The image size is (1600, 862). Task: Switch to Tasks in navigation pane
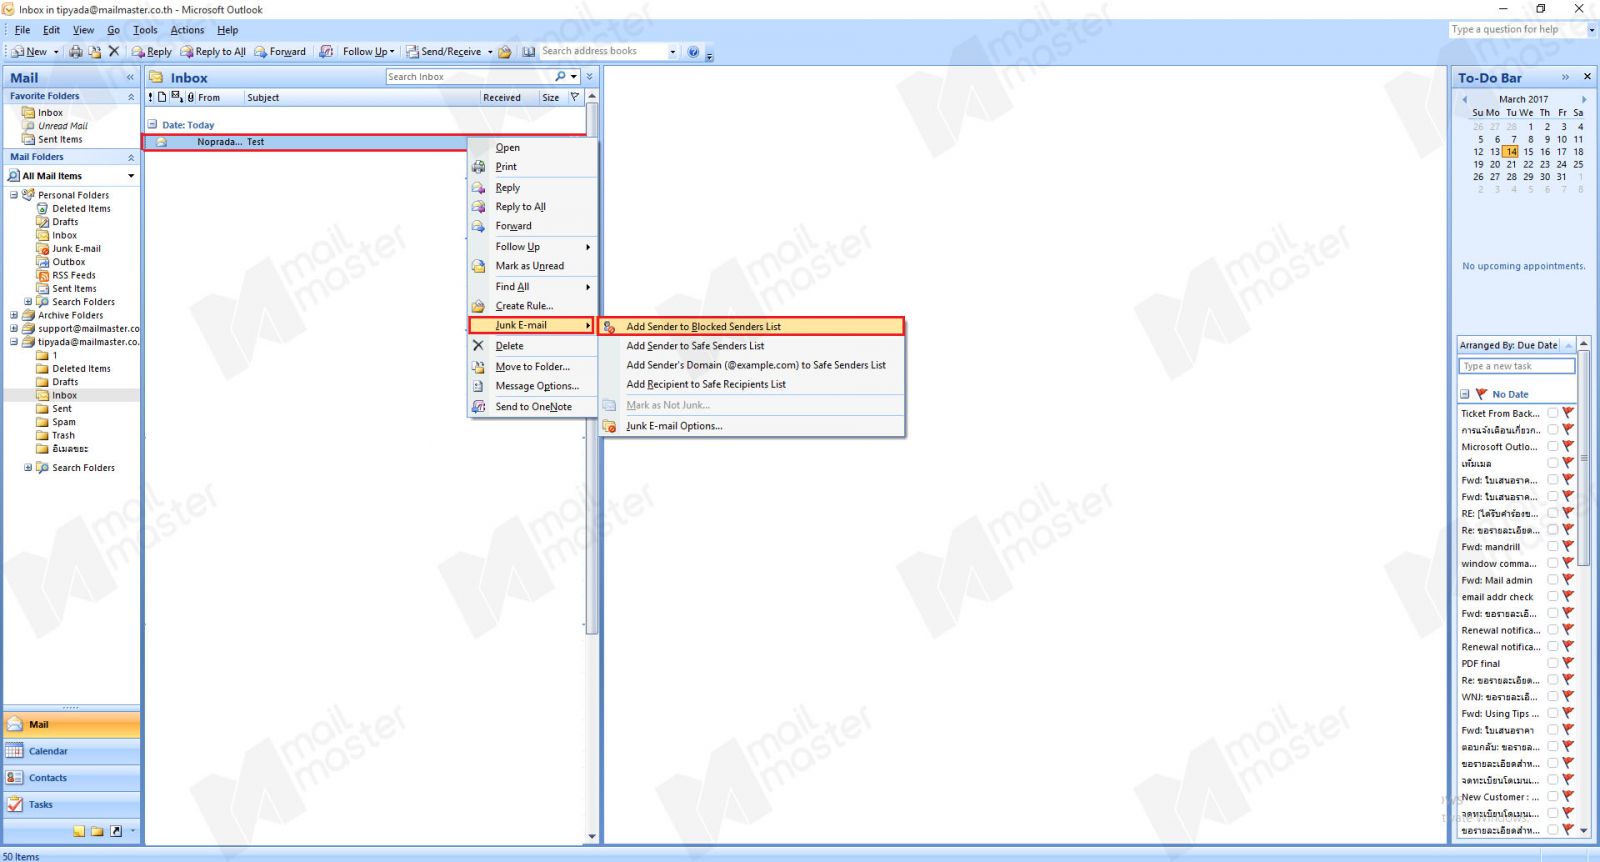click(x=71, y=805)
